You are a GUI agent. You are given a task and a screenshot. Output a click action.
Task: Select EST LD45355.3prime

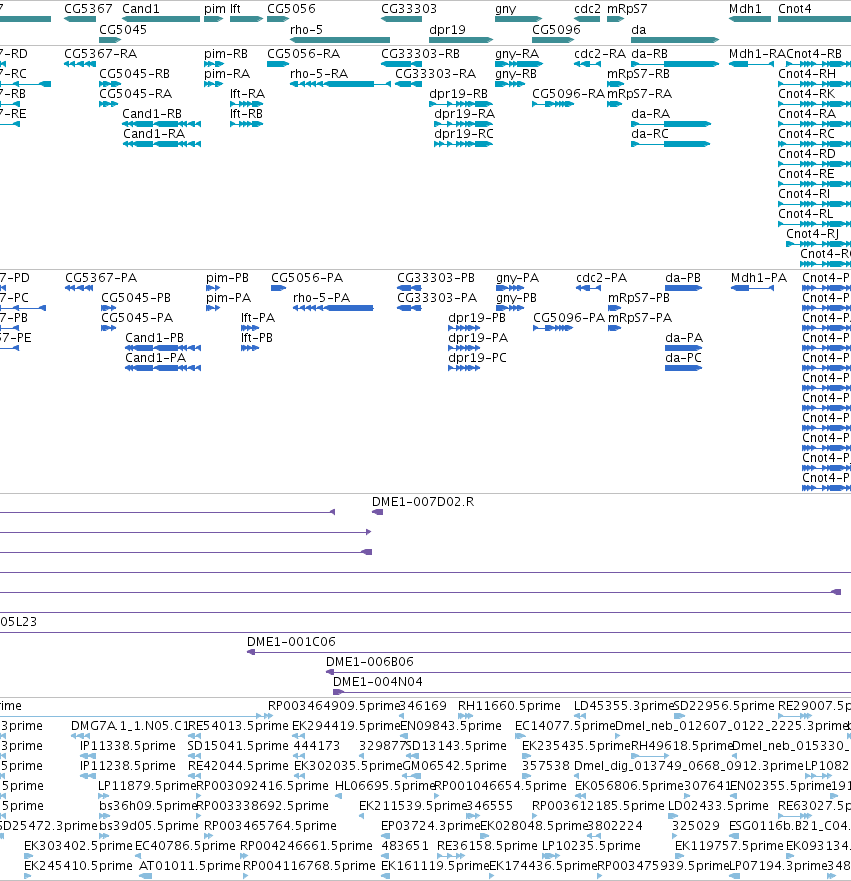tap(623, 705)
